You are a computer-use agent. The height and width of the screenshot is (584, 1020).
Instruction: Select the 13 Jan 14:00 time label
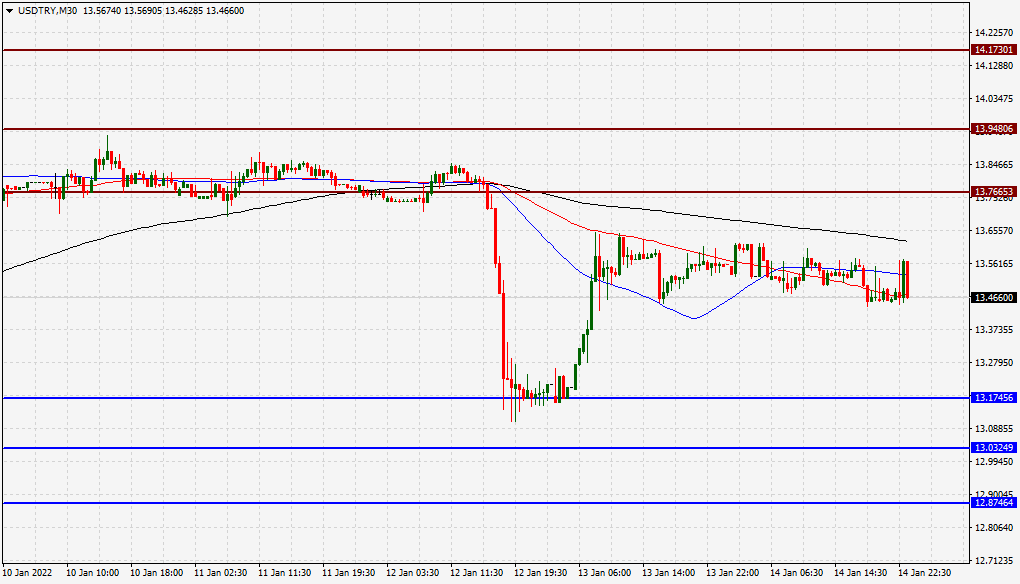click(x=669, y=573)
